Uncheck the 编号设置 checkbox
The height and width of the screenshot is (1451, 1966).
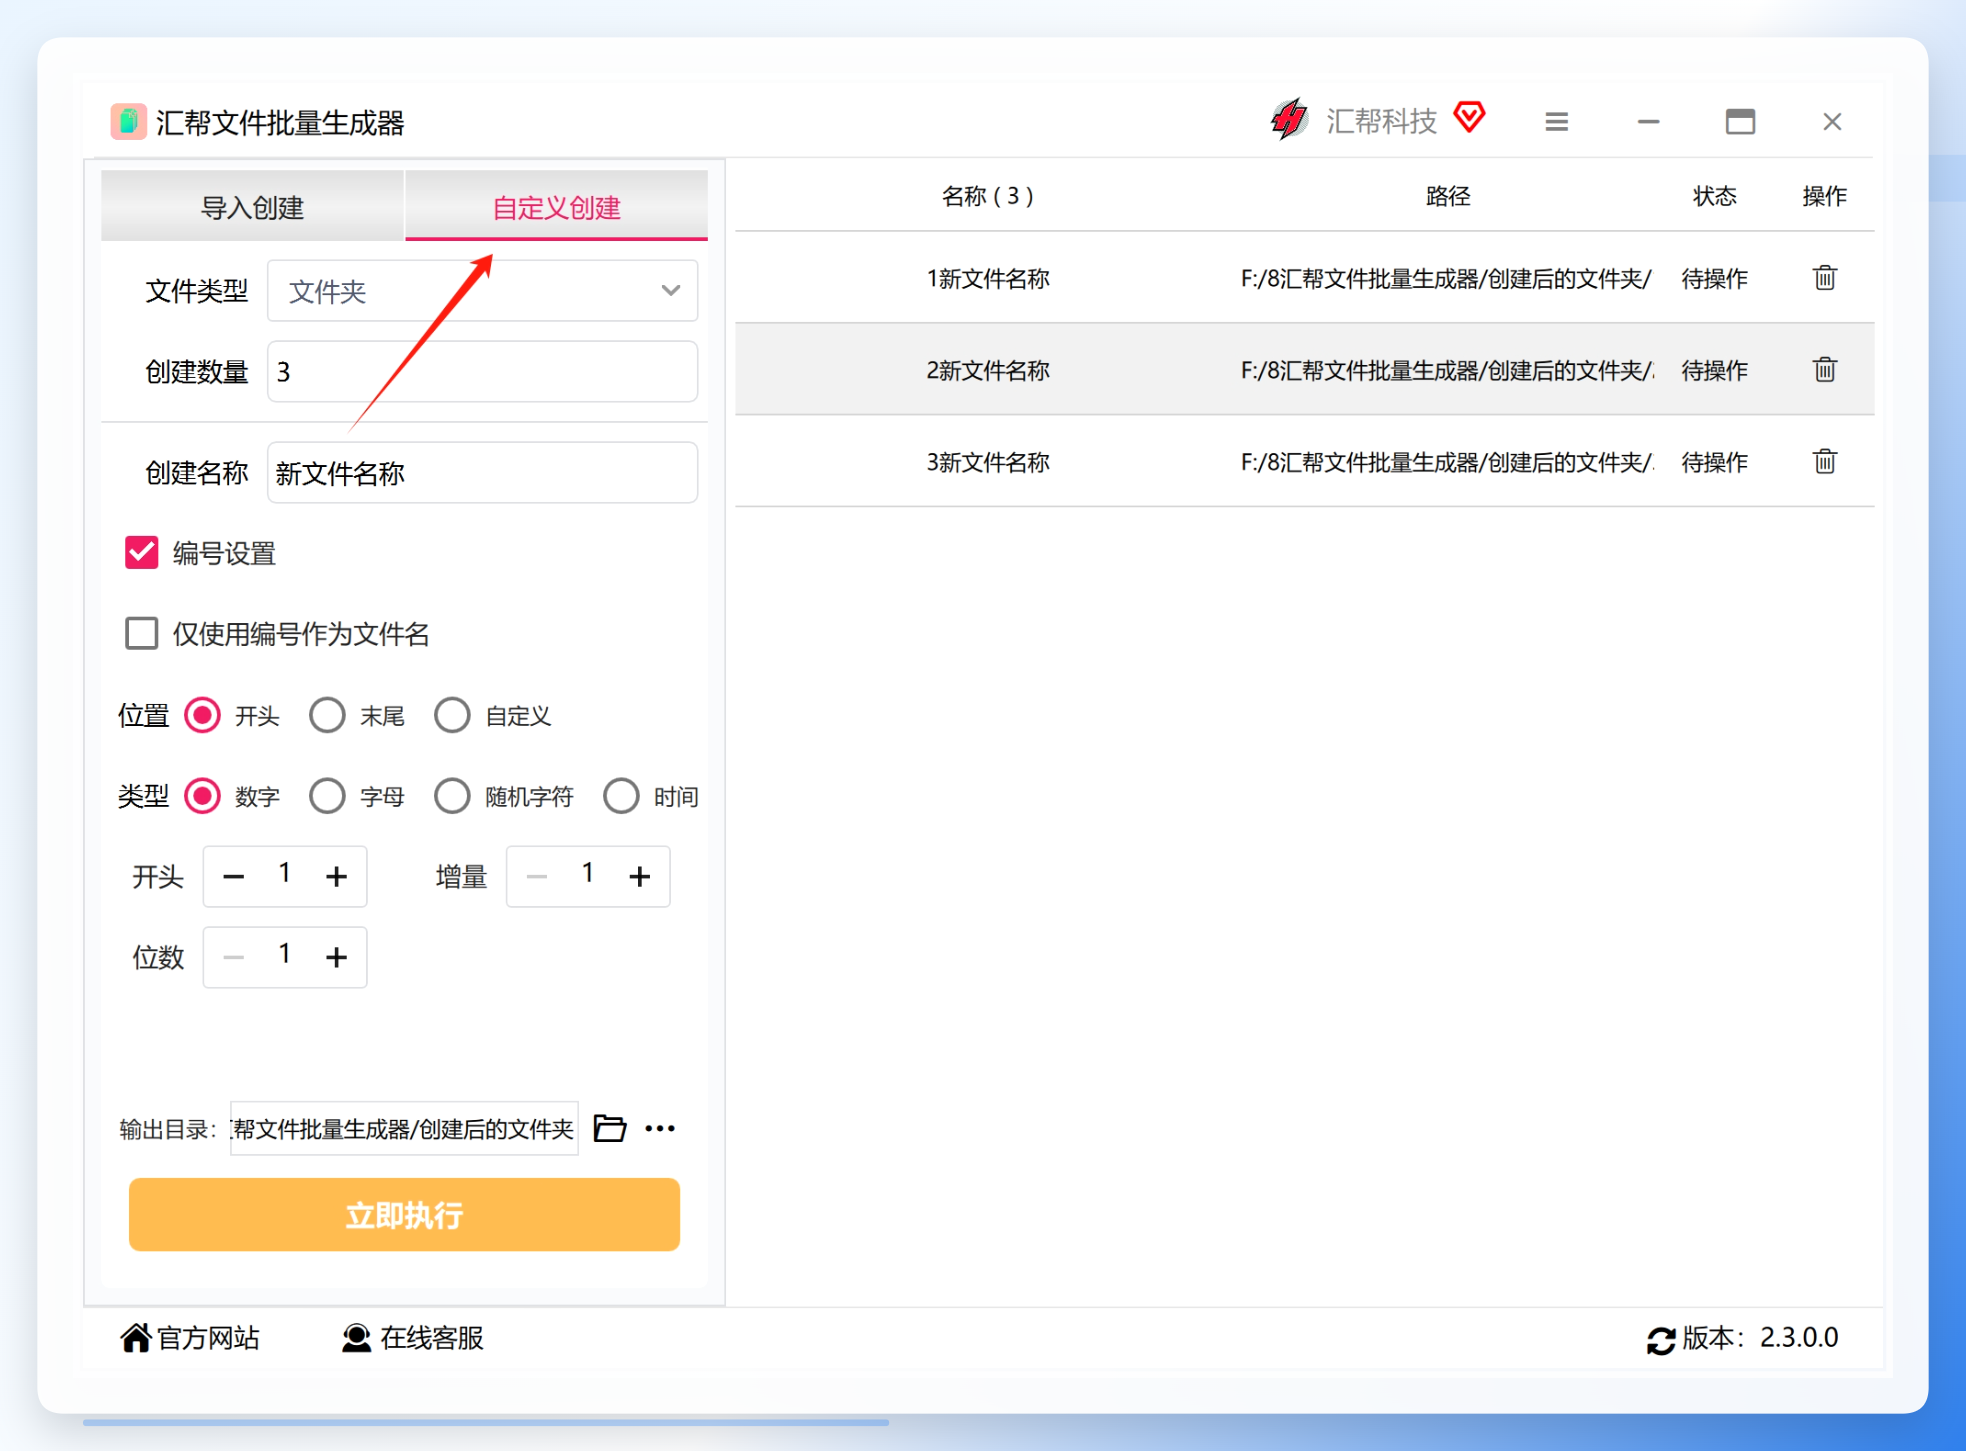click(141, 552)
